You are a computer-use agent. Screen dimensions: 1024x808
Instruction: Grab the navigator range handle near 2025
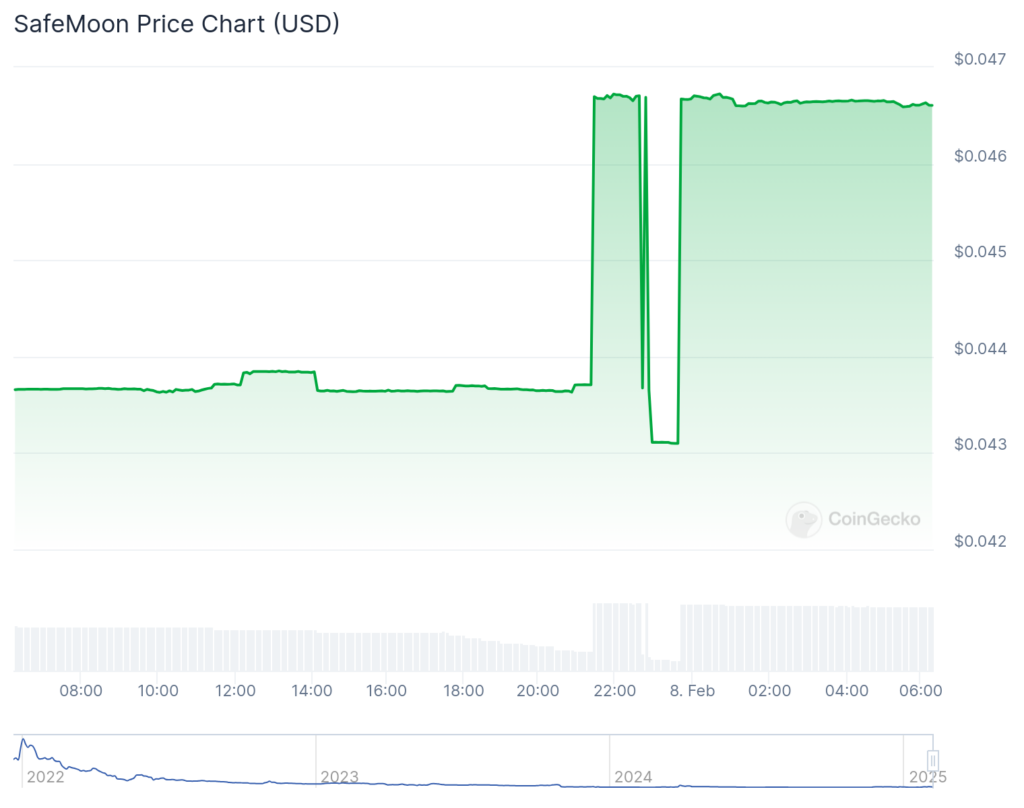933,760
